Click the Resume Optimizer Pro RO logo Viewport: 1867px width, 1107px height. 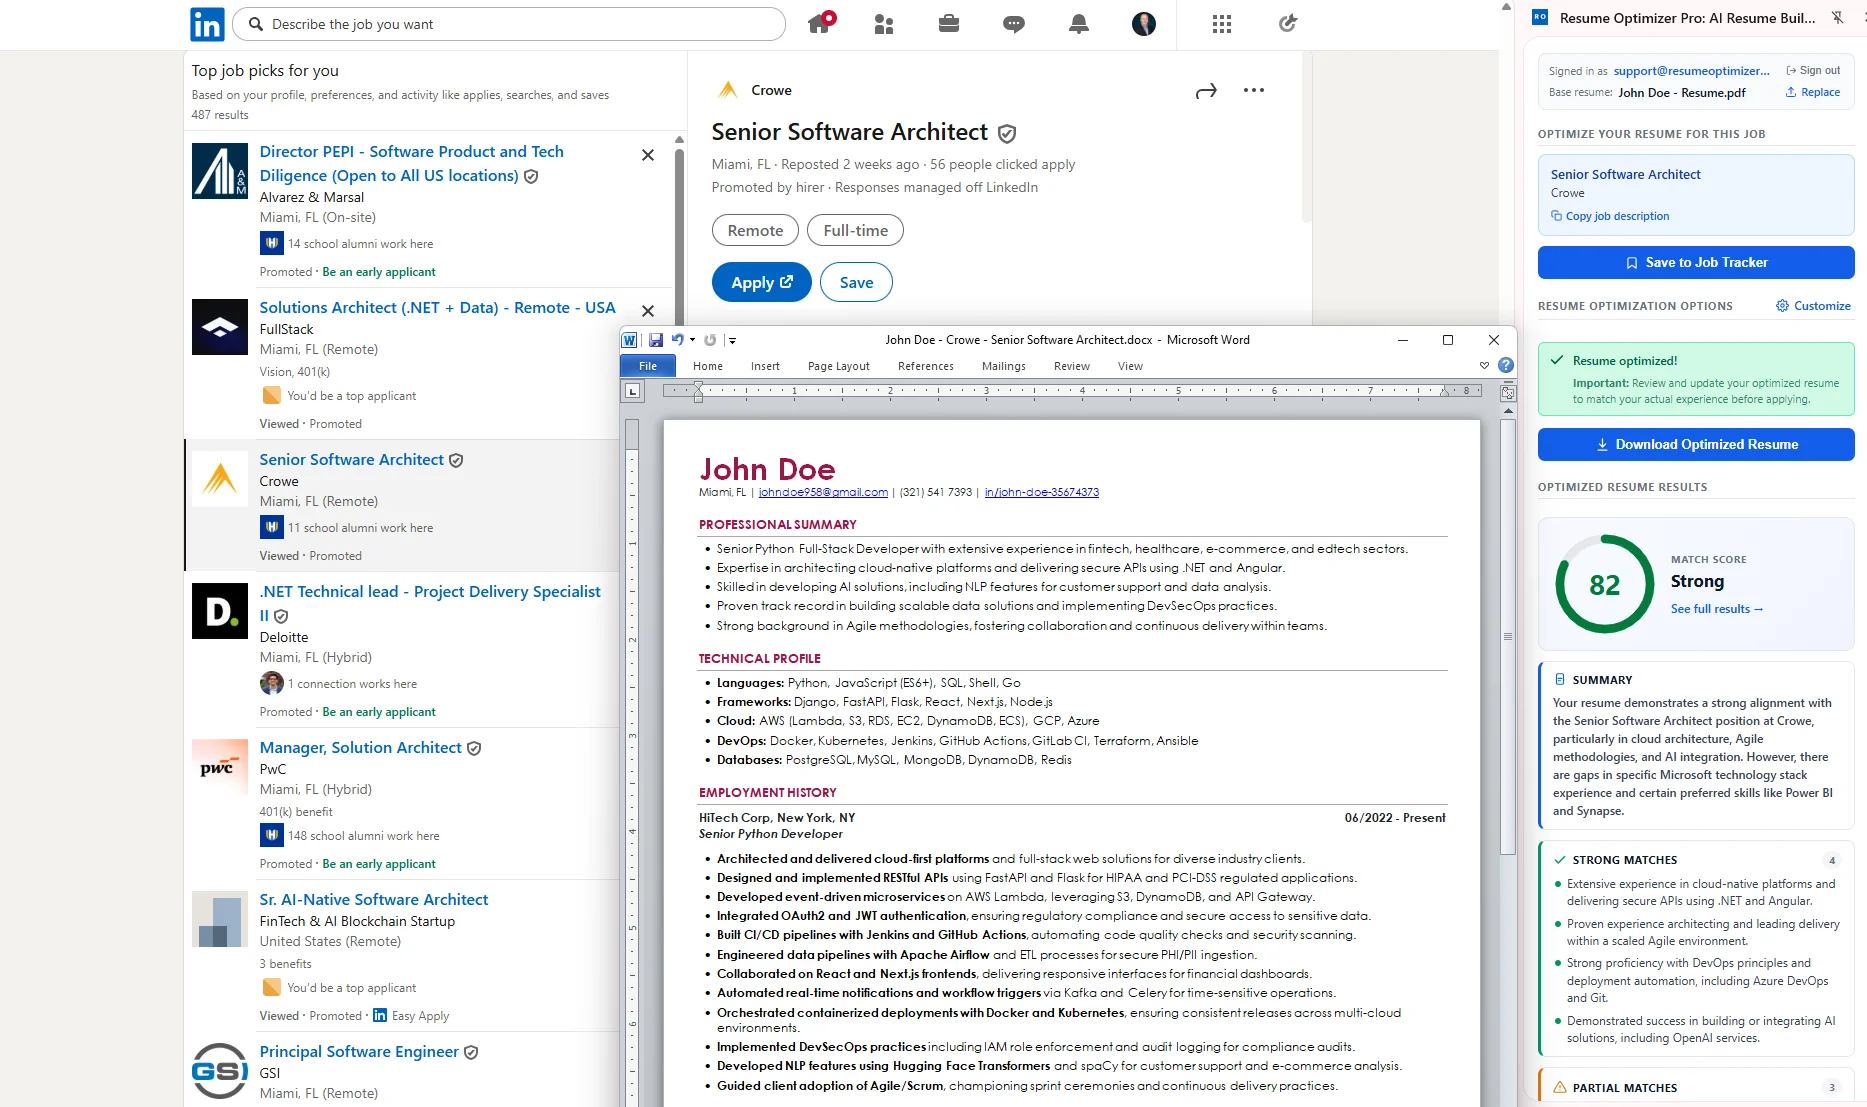point(1540,17)
